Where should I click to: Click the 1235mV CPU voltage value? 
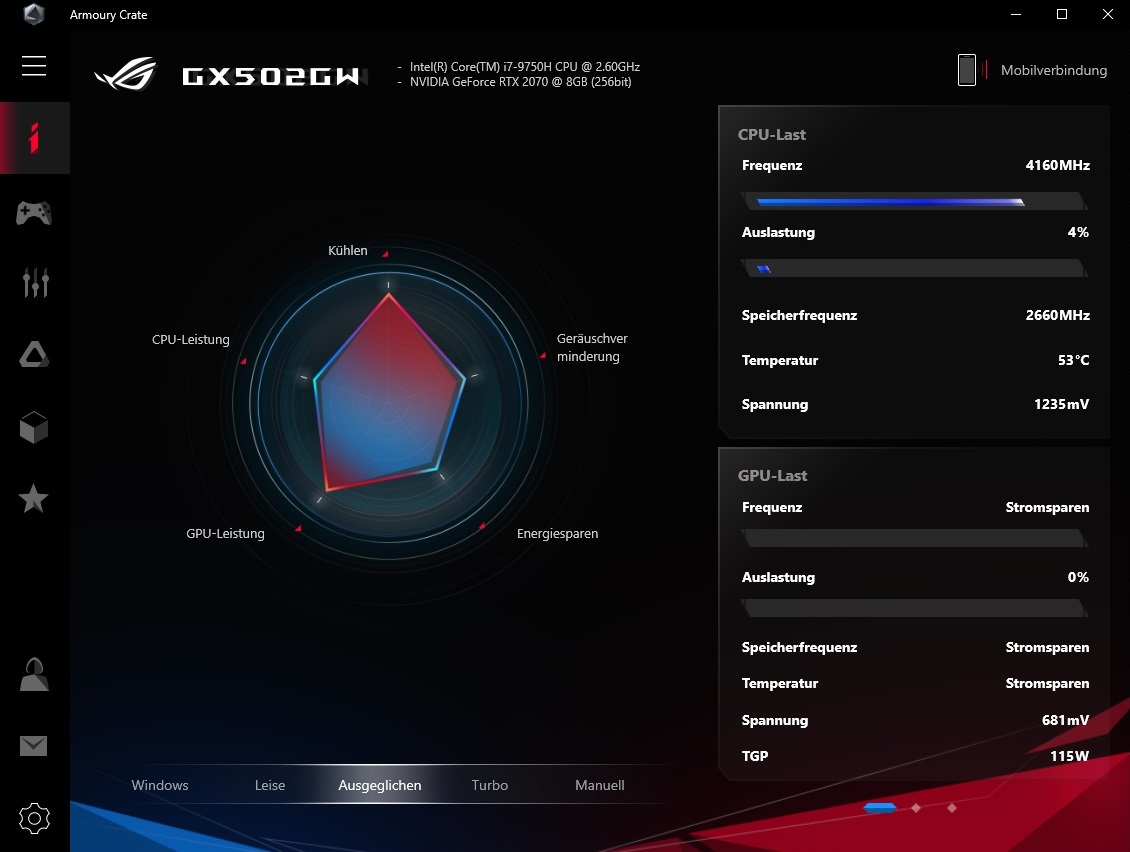(x=1061, y=404)
